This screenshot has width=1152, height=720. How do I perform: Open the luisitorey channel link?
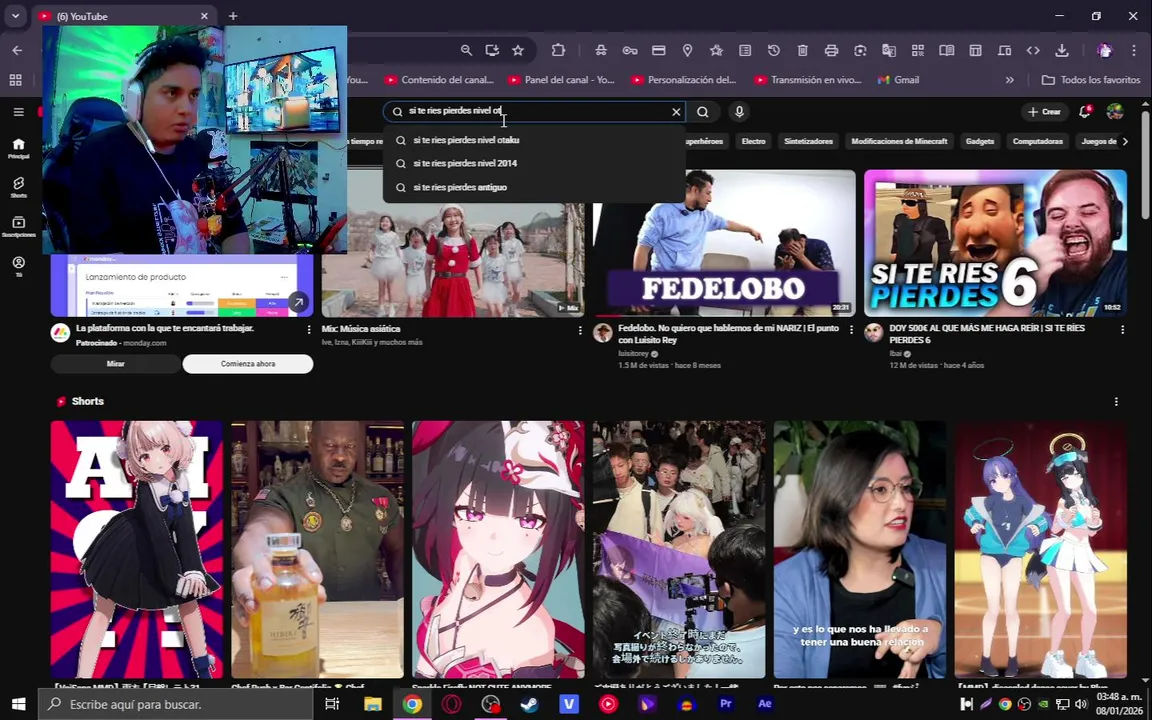[635, 353]
